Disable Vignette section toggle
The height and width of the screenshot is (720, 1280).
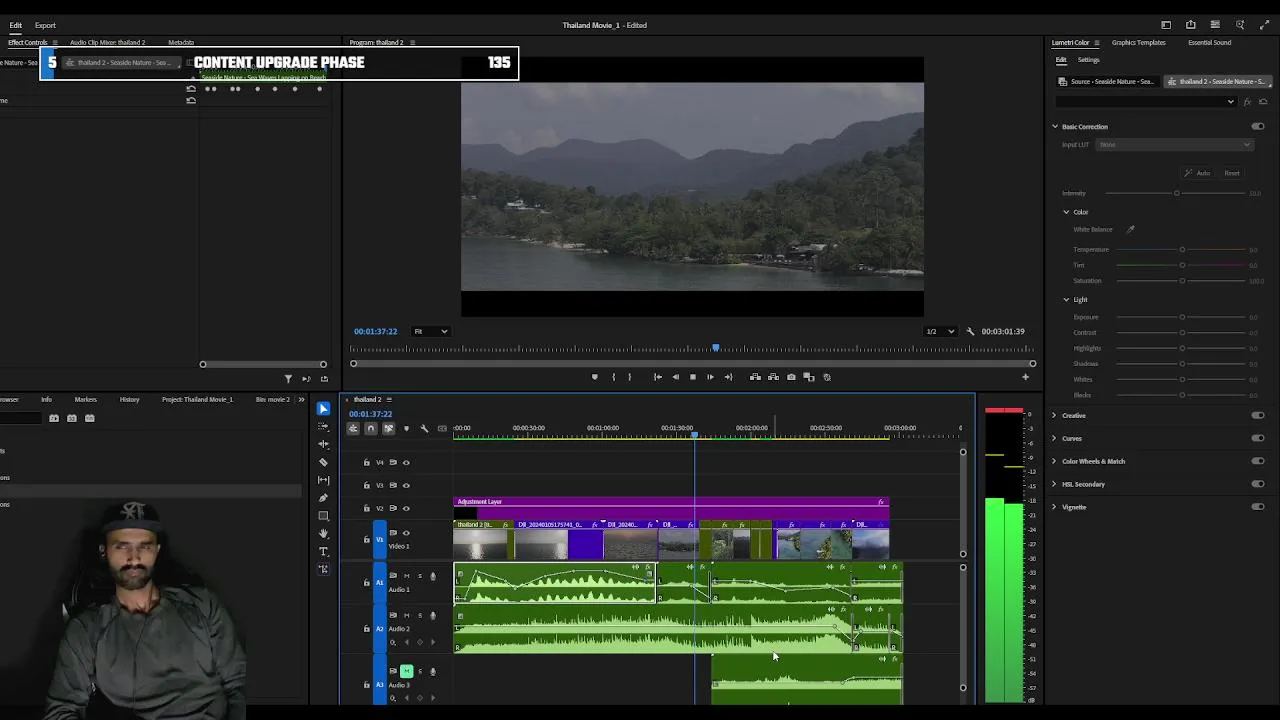coord(1258,507)
